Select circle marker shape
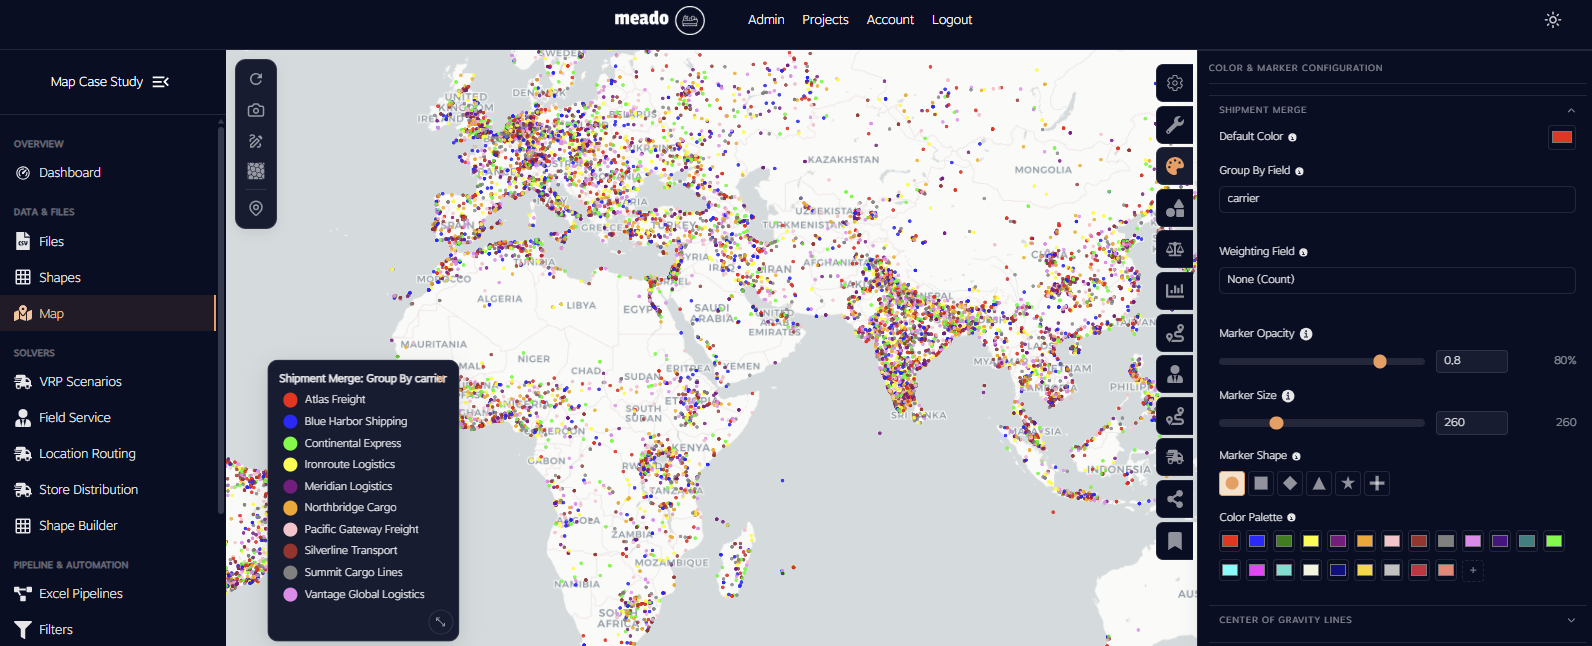 (1232, 483)
